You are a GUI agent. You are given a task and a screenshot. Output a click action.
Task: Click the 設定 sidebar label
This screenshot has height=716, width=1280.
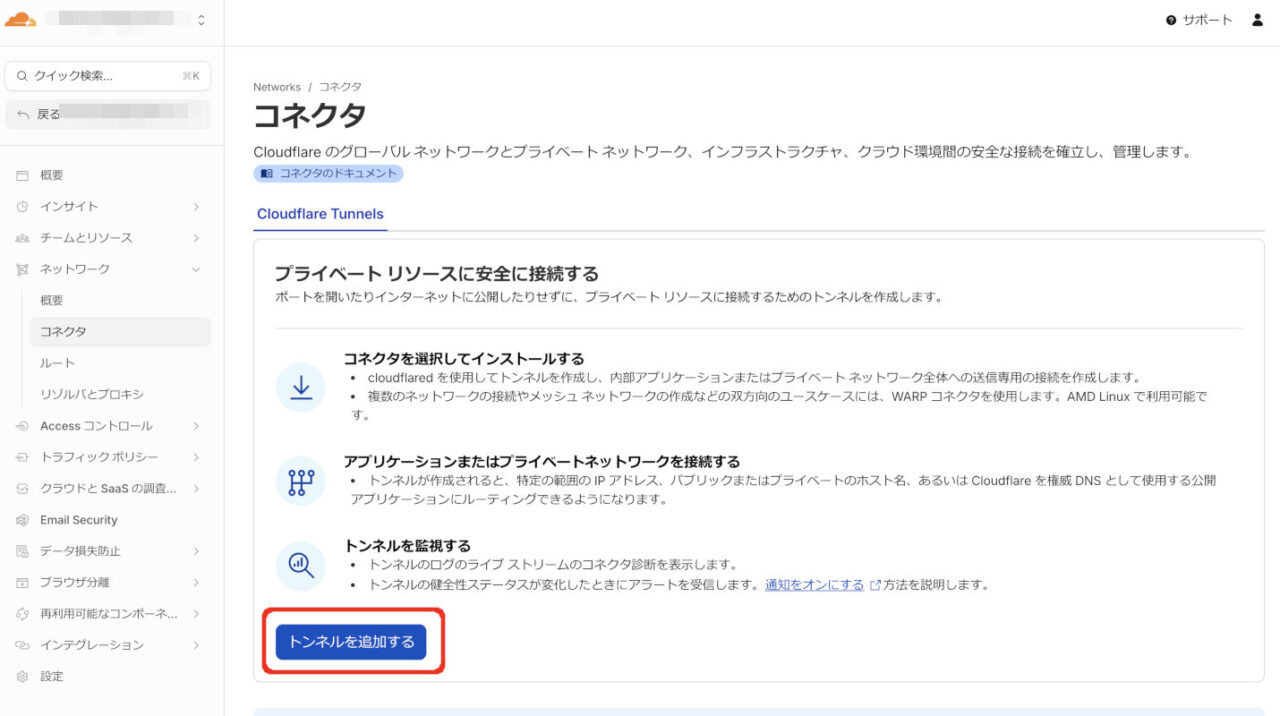click(x=52, y=677)
